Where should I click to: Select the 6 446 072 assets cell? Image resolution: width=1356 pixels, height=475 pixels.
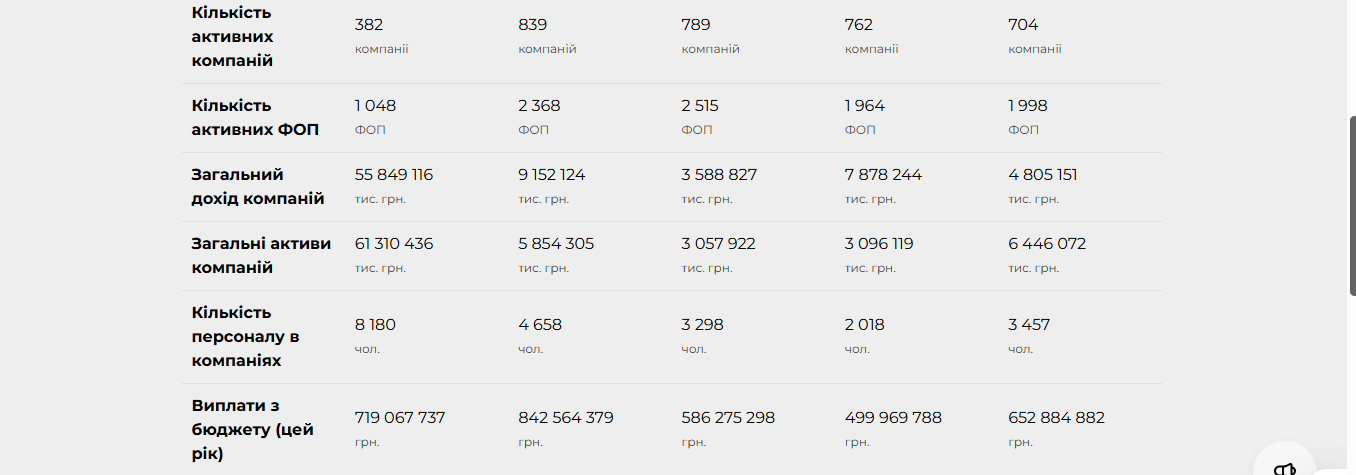[1047, 255]
